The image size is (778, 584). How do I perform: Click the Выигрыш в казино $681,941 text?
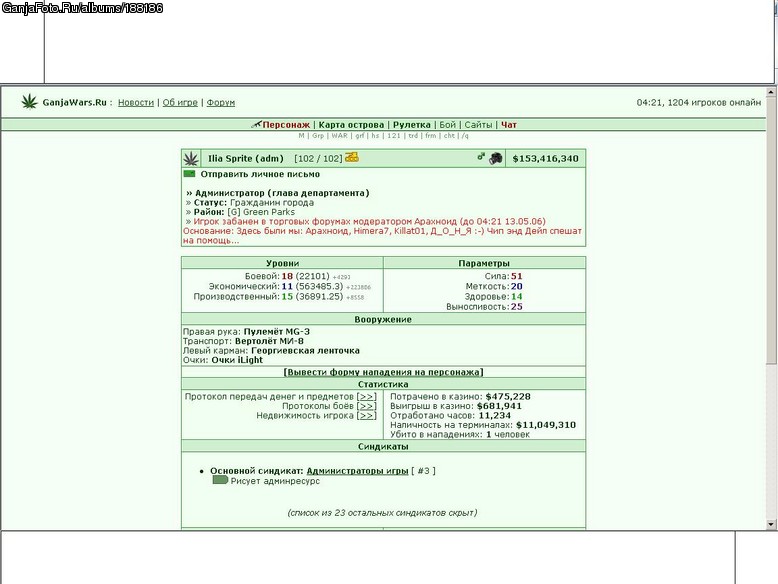pos(455,406)
